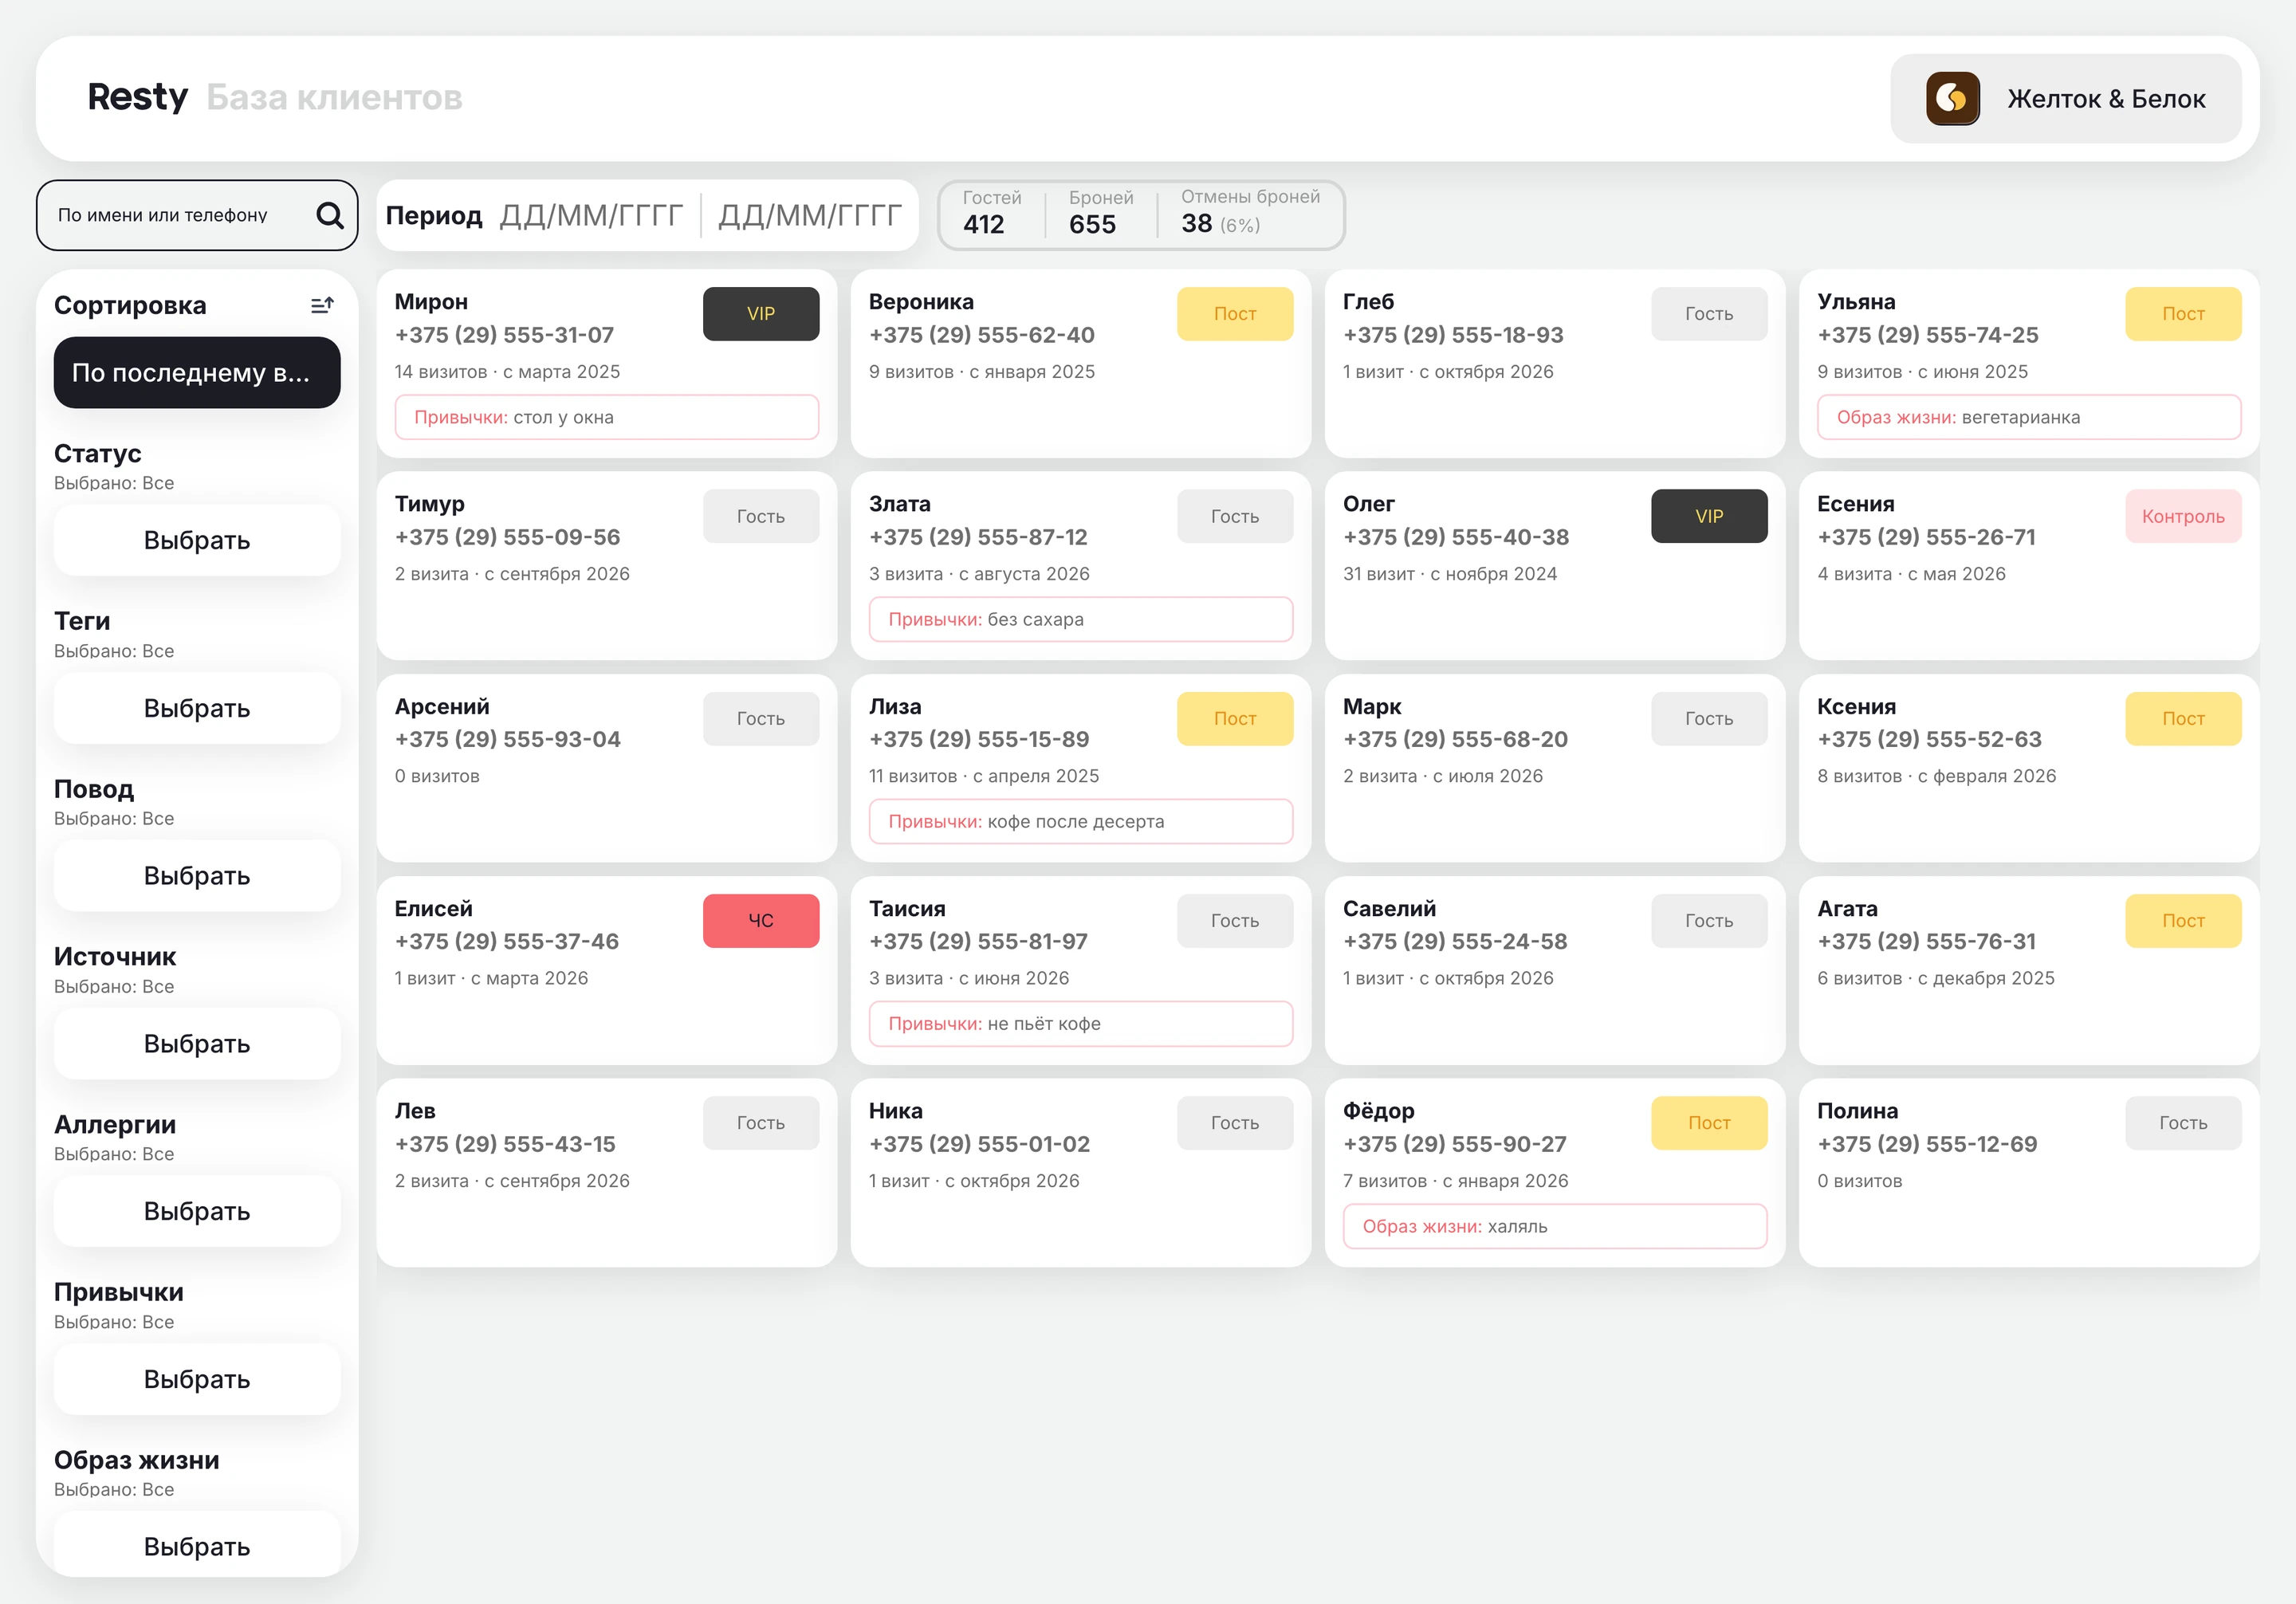Screen dimensions: 2296x1604
Task: Open the Теги filter Выбрать selector
Action: [x=197, y=708]
